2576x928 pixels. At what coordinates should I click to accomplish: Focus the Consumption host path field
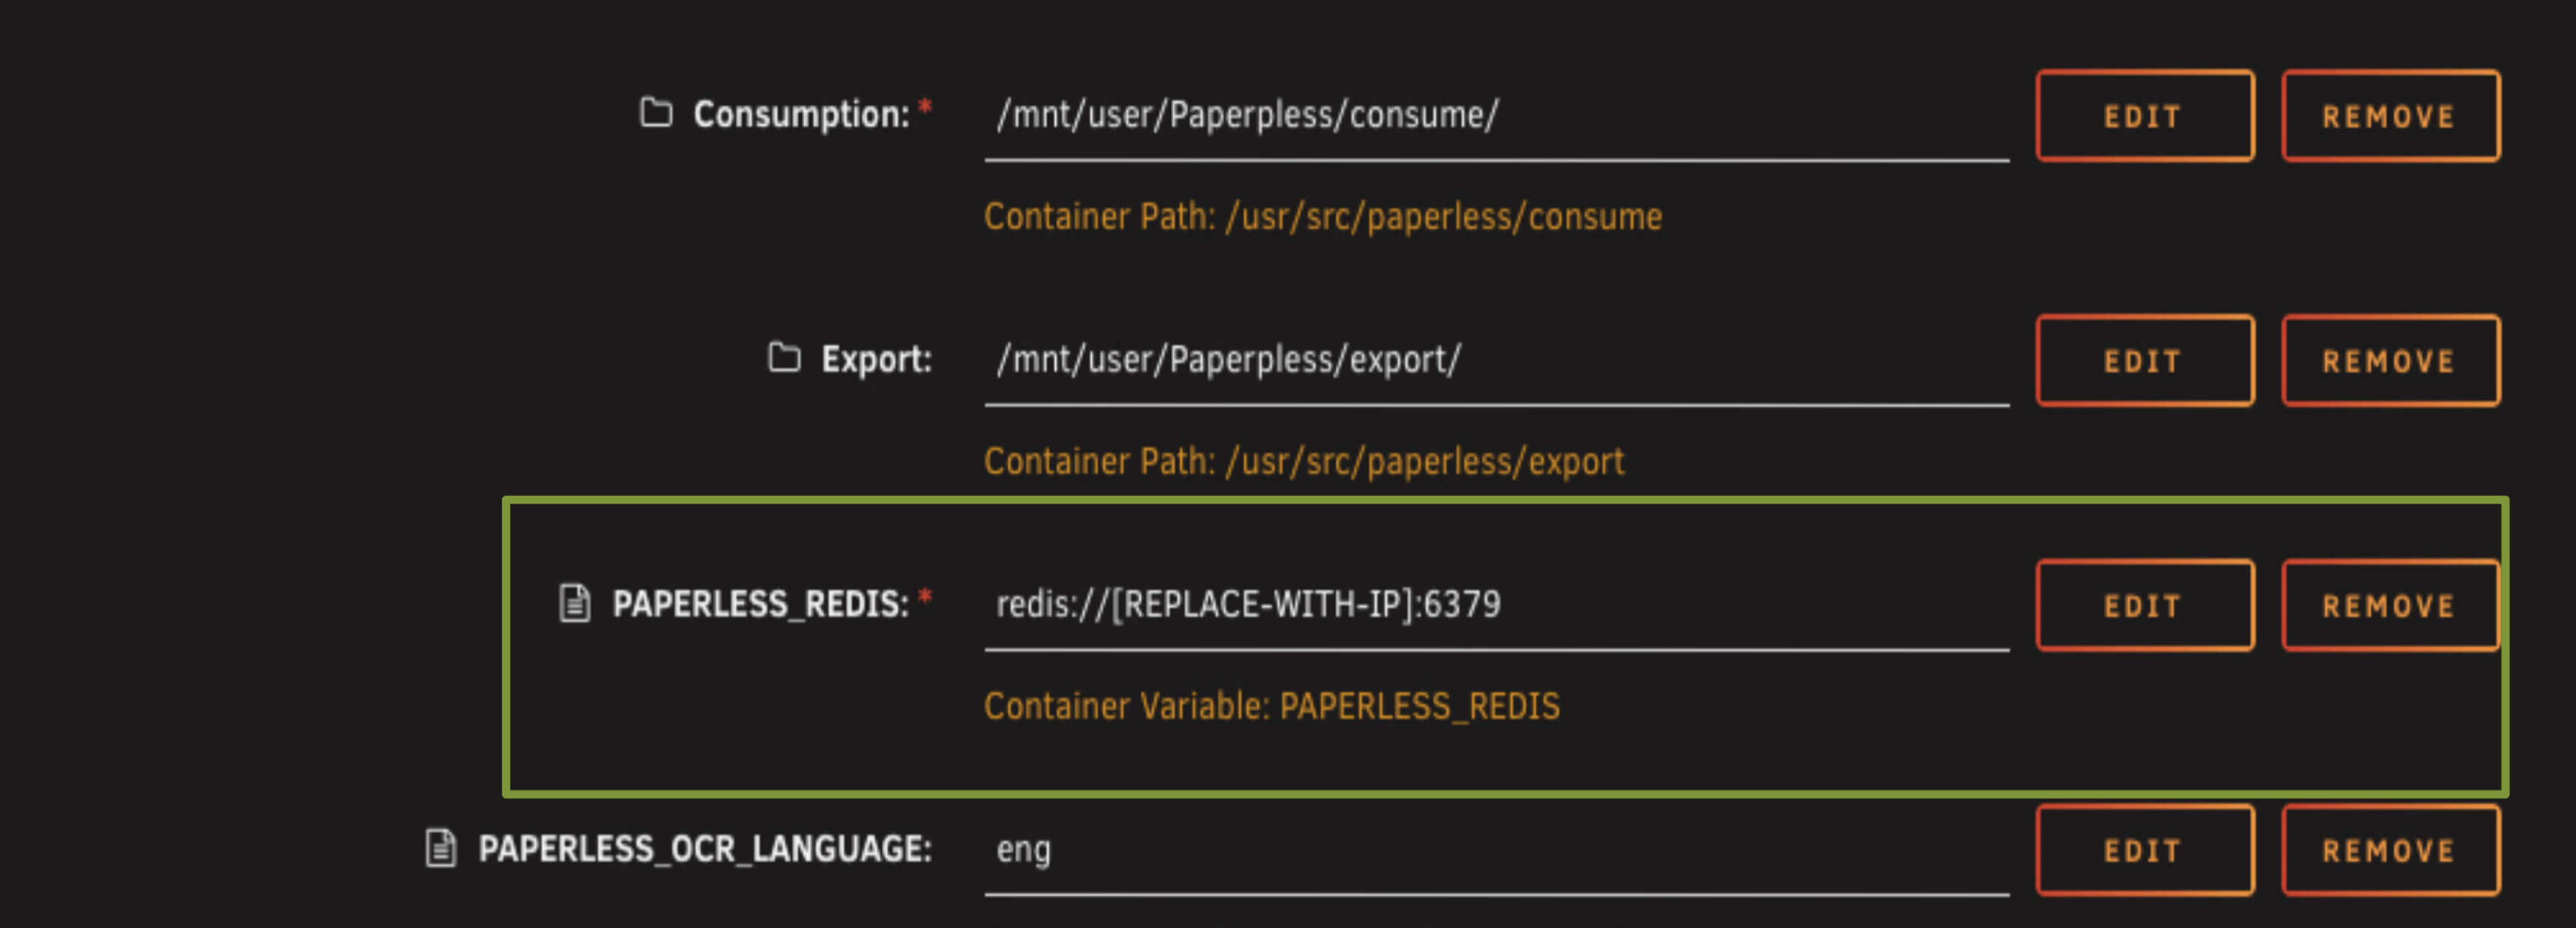coord(1495,116)
